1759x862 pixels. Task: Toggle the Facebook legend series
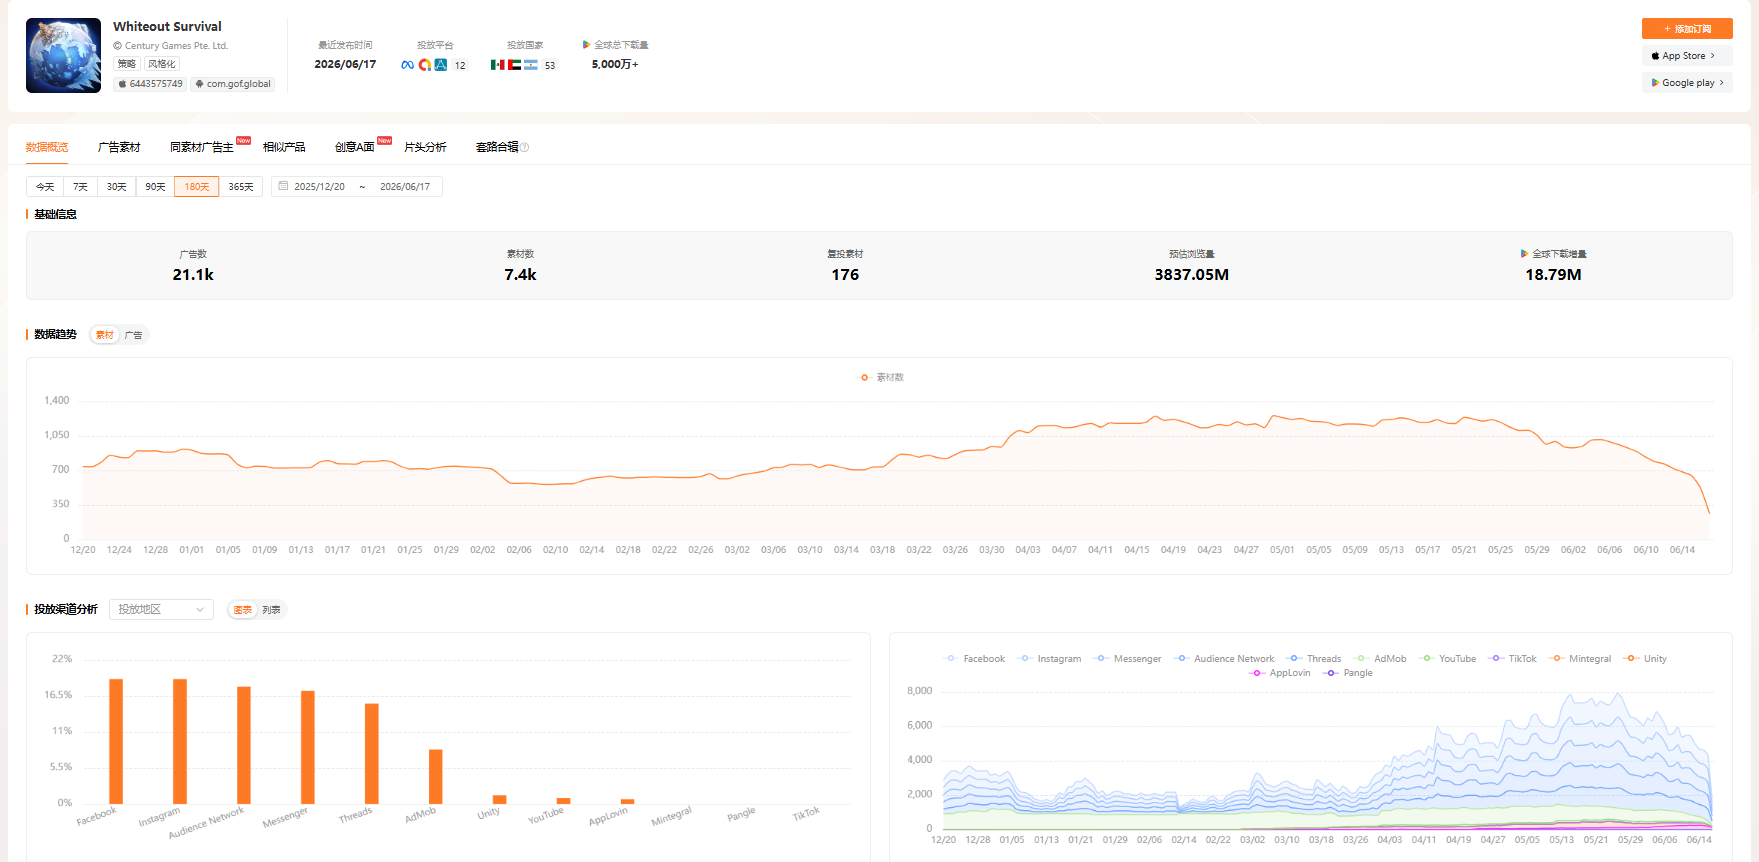(x=974, y=659)
